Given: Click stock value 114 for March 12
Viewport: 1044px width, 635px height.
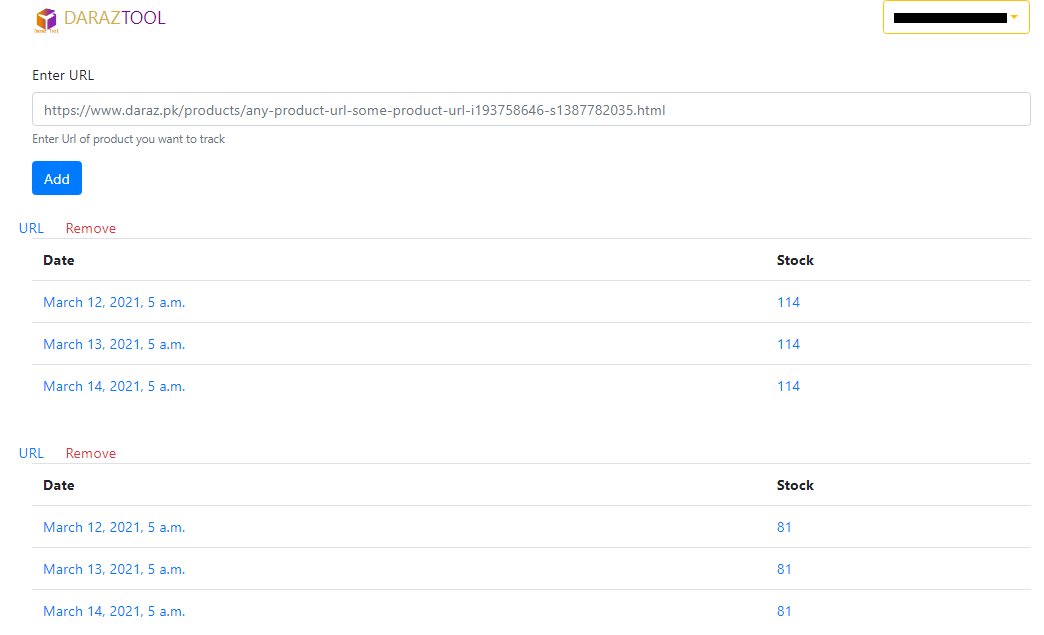Looking at the screenshot, I should (x=788, y=302).
